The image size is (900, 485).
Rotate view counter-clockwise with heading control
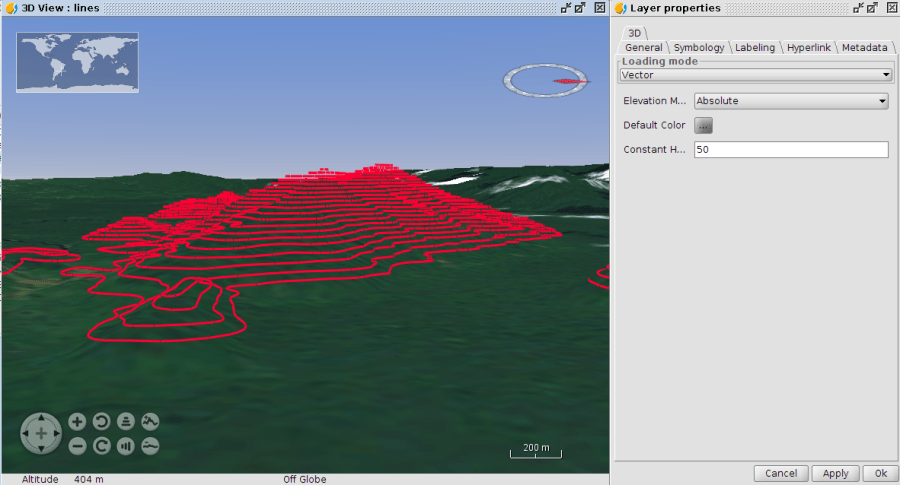101,422
